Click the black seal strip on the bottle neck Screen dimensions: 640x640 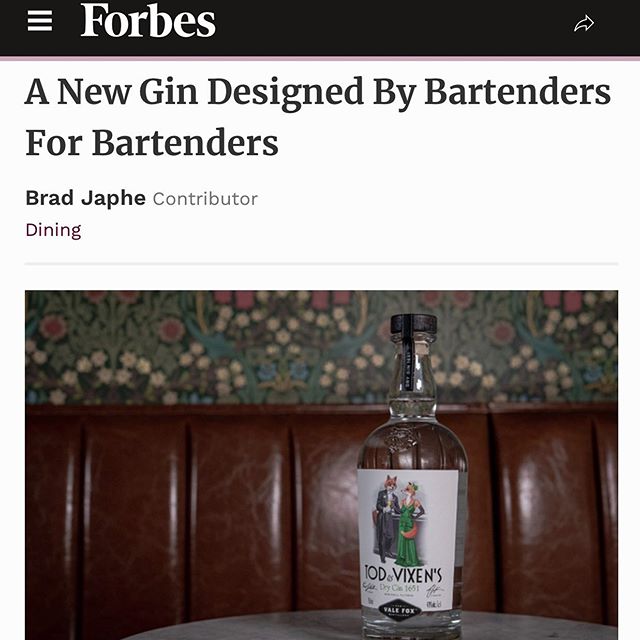(x=408, y=362)
